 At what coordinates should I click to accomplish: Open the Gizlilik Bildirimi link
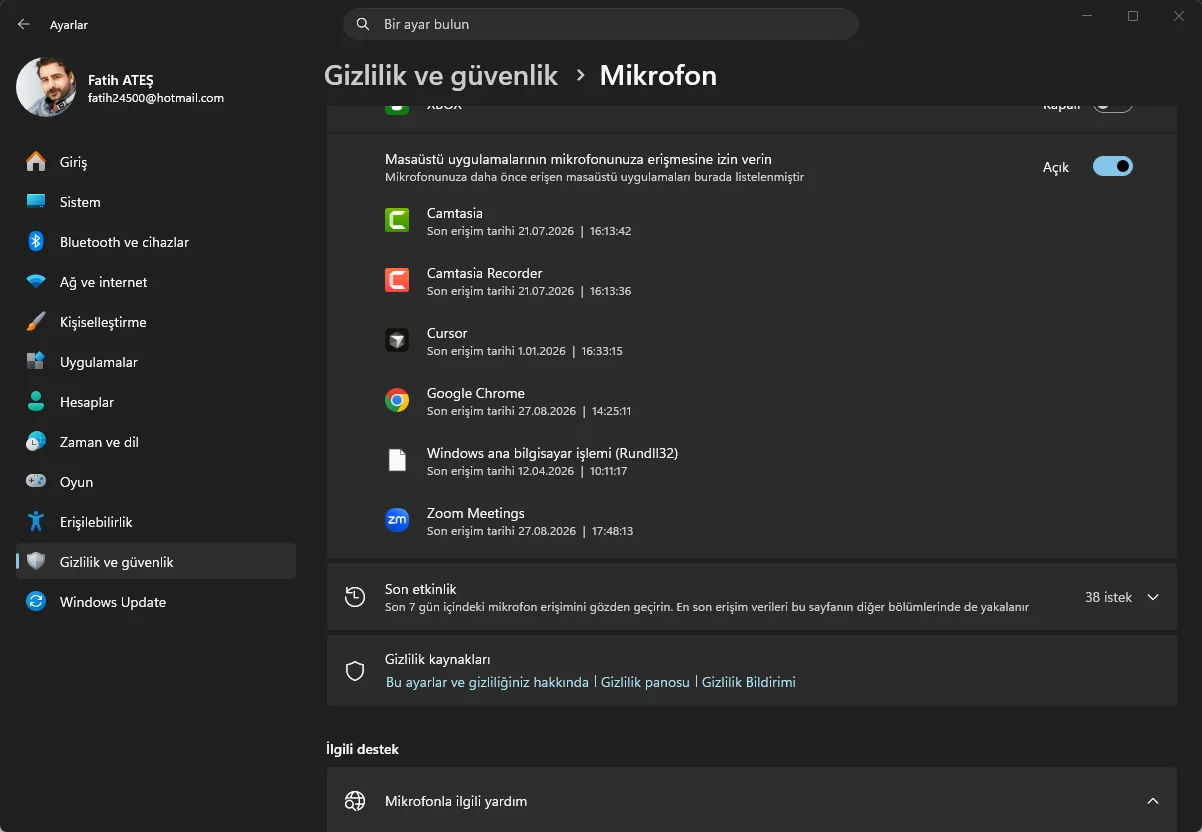749,682
